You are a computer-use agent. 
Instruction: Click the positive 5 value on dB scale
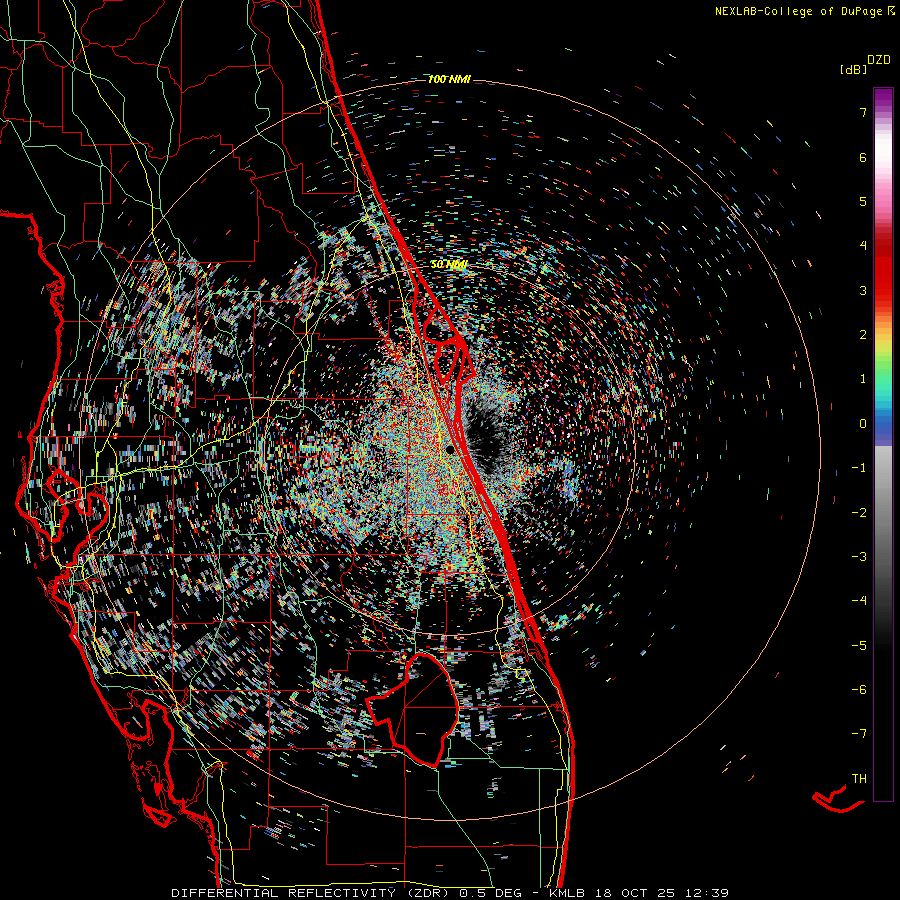point(863,201)
